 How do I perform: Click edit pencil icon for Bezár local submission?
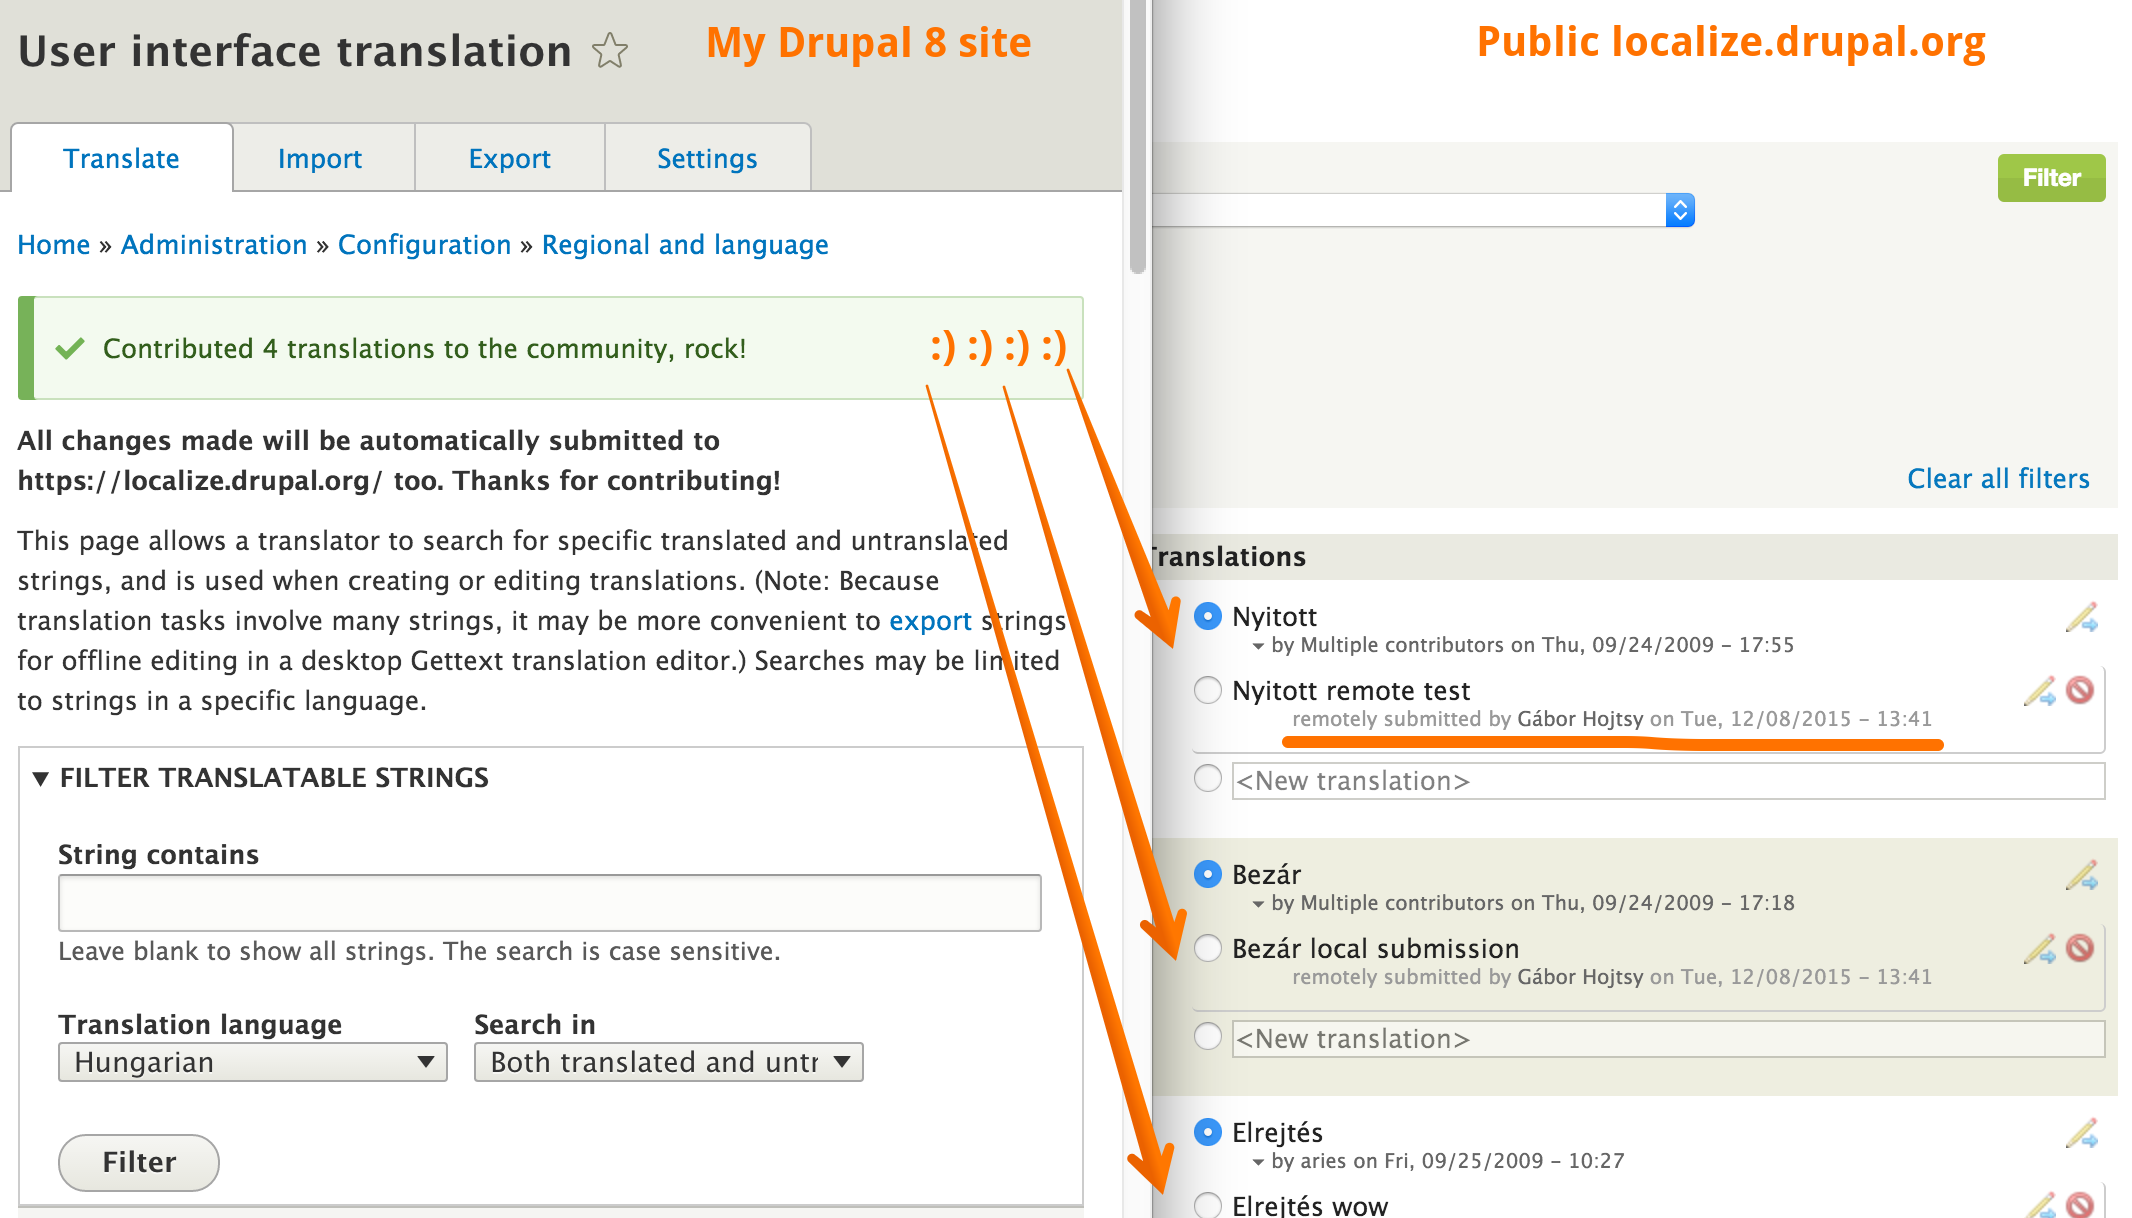pos(2040,950)
